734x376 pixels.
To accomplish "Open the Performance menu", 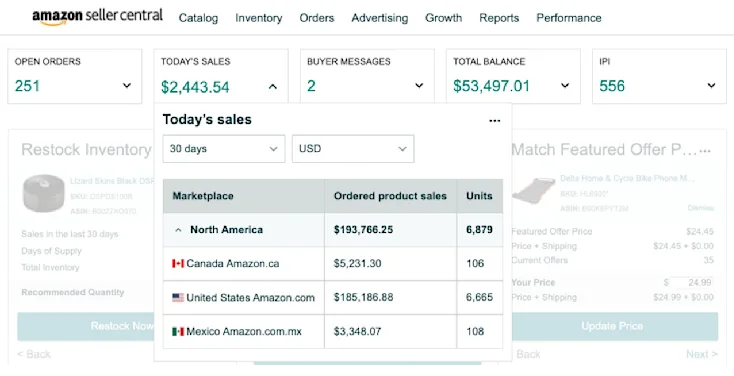I will coord(569,18).
